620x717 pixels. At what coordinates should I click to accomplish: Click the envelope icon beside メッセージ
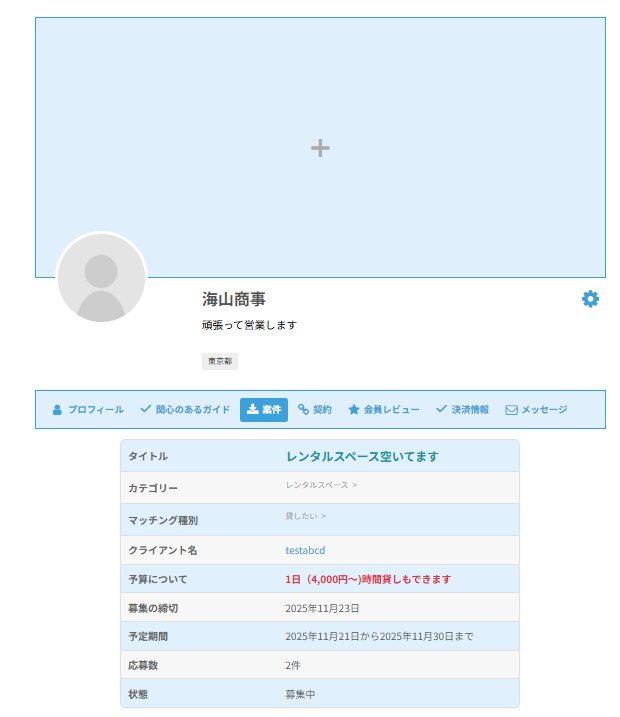pos(511,410)
